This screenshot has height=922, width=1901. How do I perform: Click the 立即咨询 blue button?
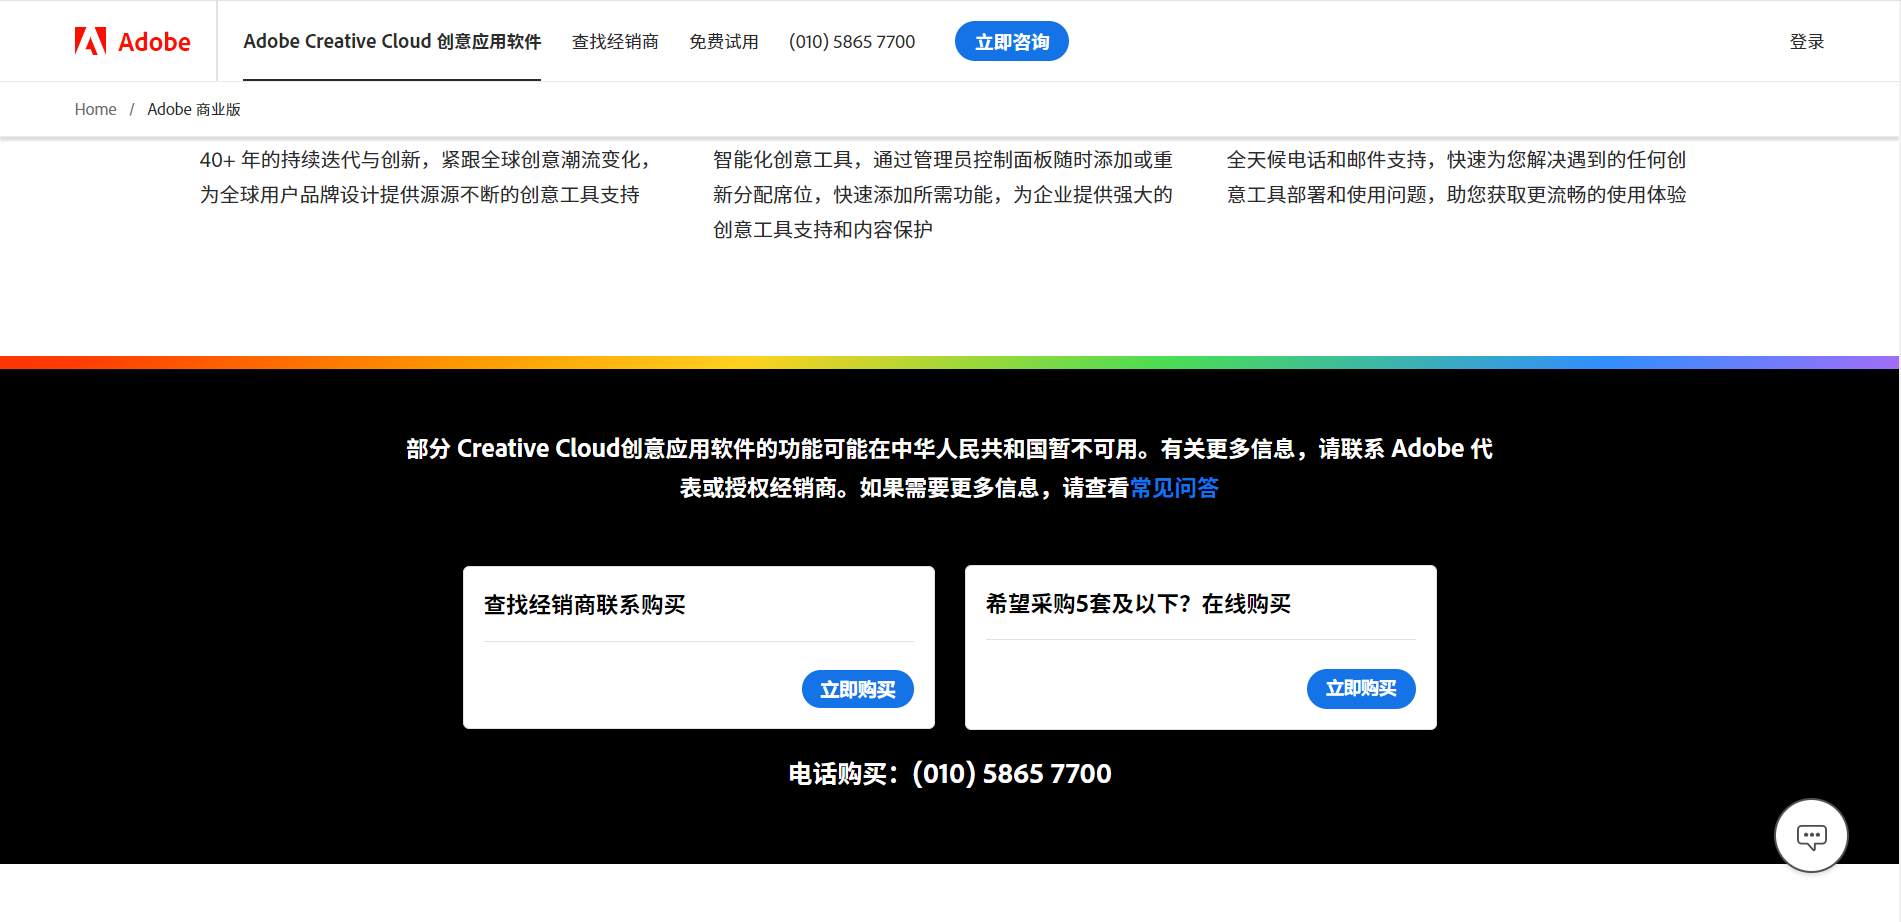click(1012, 41)
